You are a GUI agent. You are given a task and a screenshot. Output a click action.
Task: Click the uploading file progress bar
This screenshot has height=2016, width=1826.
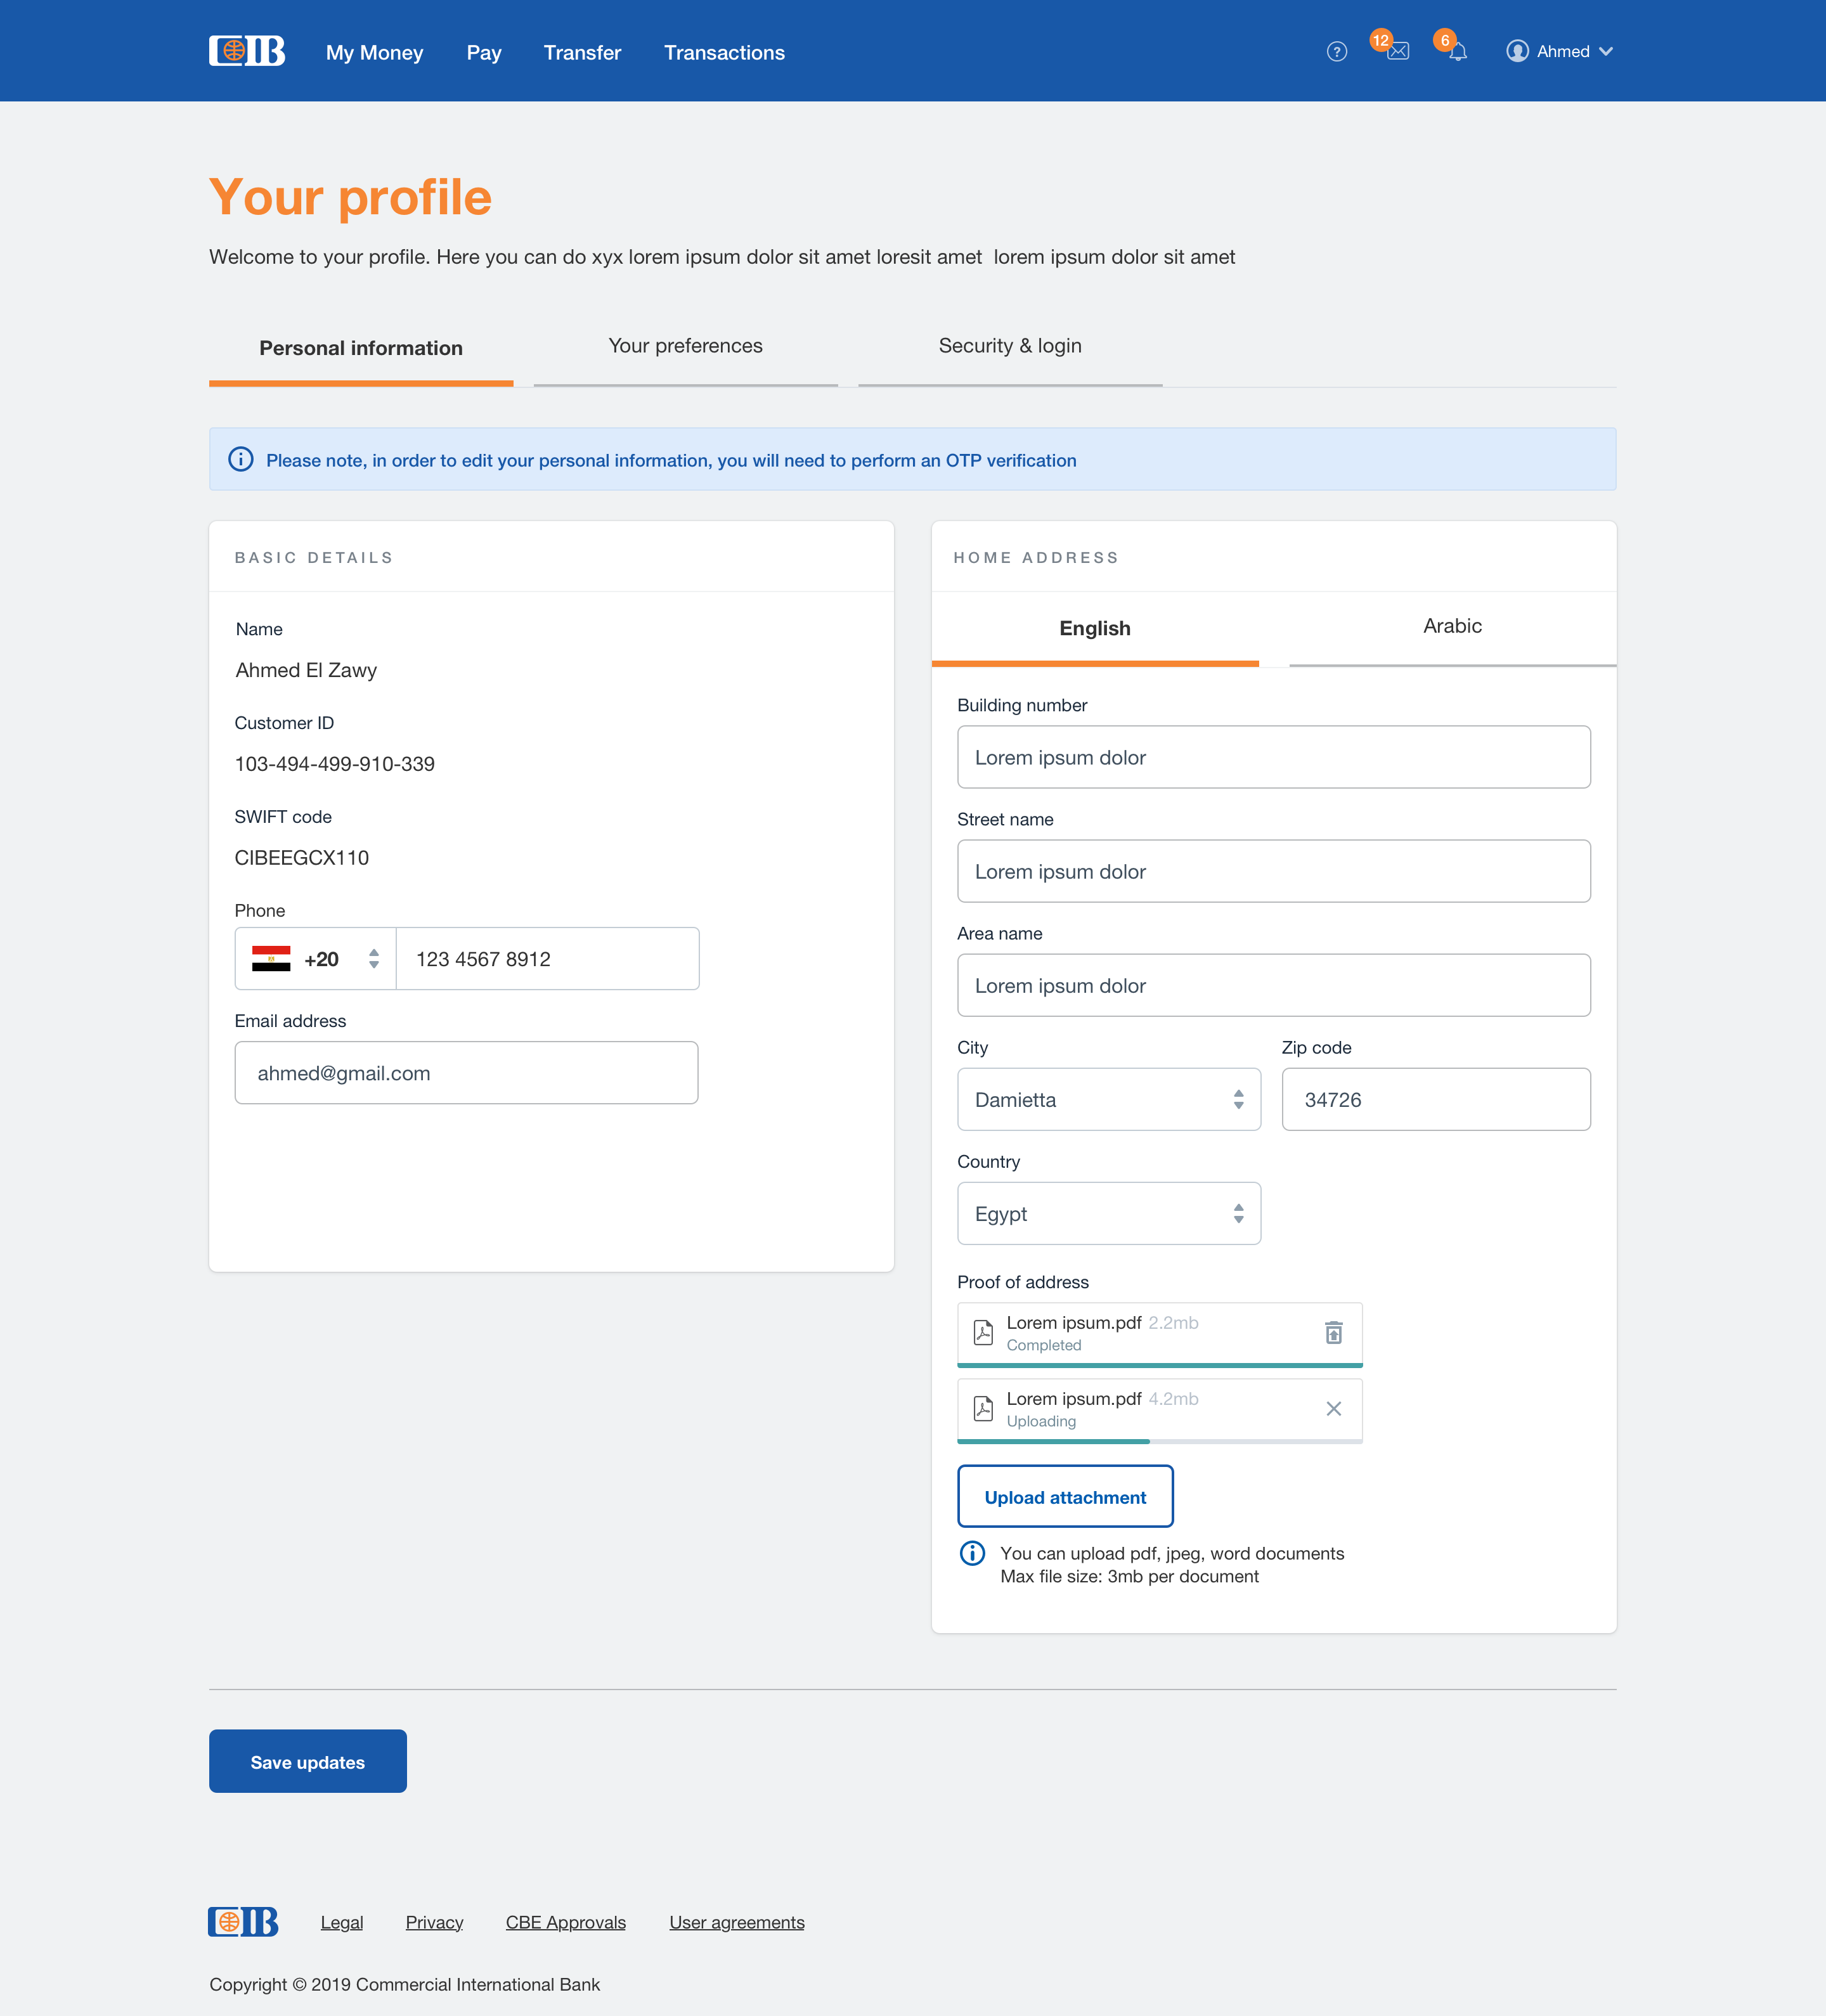[x=1160, y=1441]
